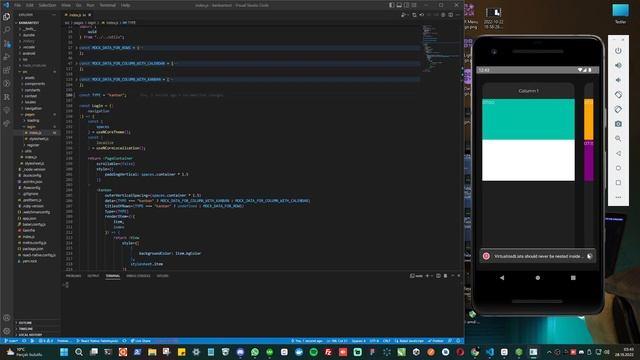Open stylesheet.js under the login folder

coord(39,139)
